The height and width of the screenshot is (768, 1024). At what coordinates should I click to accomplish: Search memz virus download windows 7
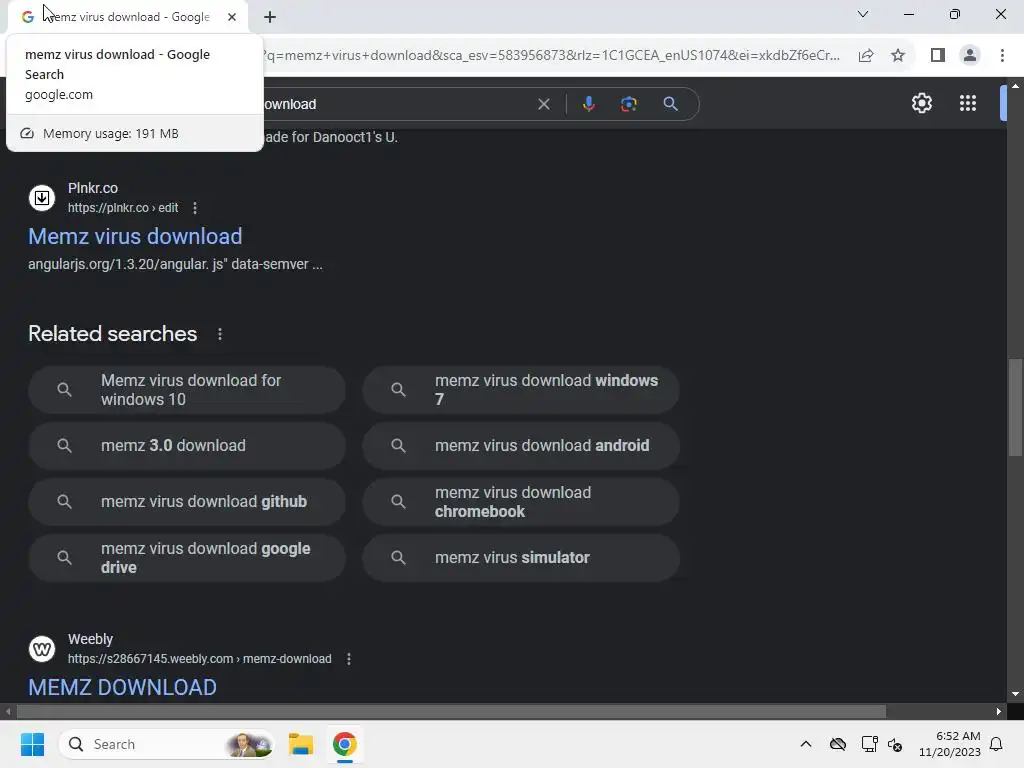pos(521,390)
